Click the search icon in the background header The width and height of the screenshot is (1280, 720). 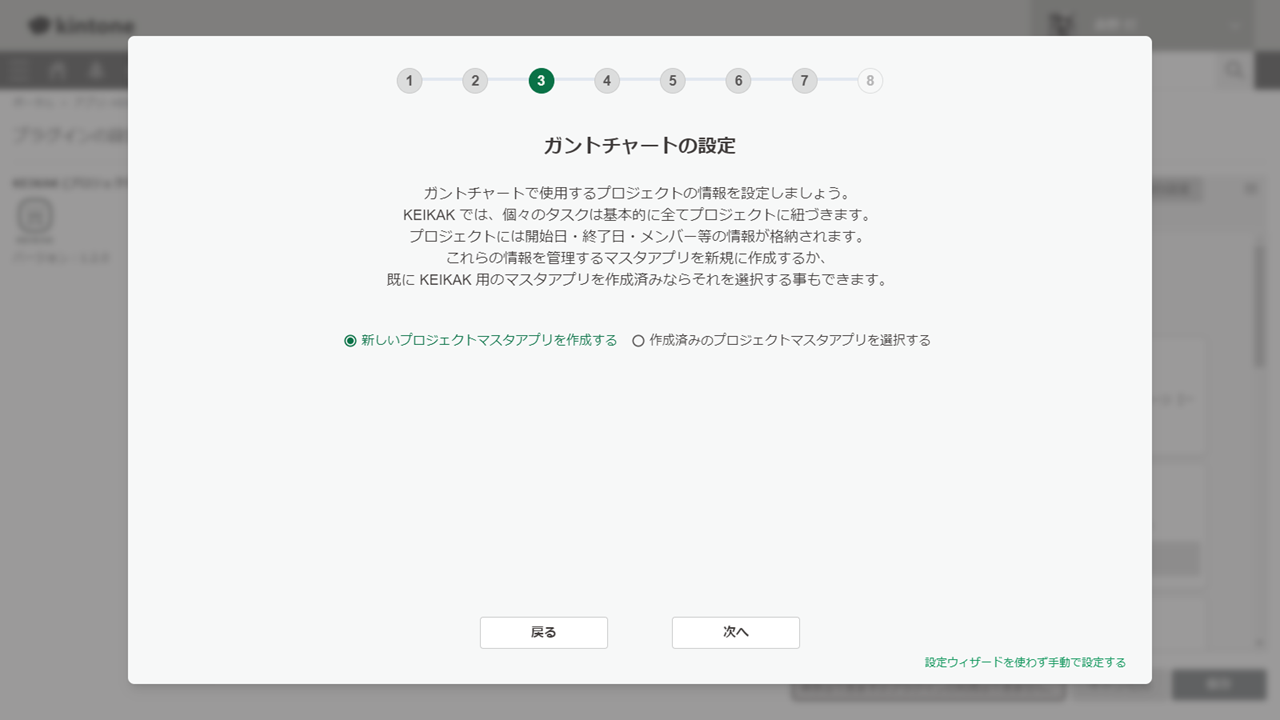[x=1235, y=70]
